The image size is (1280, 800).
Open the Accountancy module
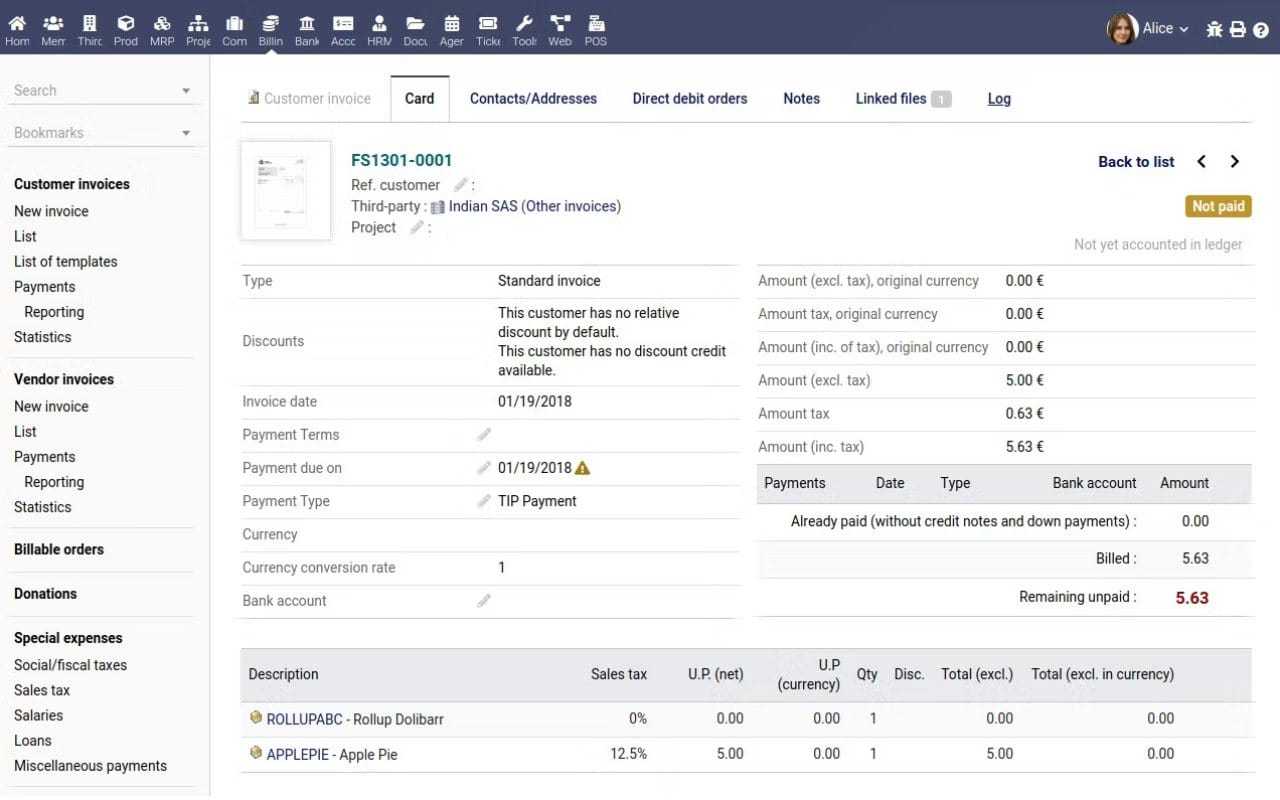point(343,29)
